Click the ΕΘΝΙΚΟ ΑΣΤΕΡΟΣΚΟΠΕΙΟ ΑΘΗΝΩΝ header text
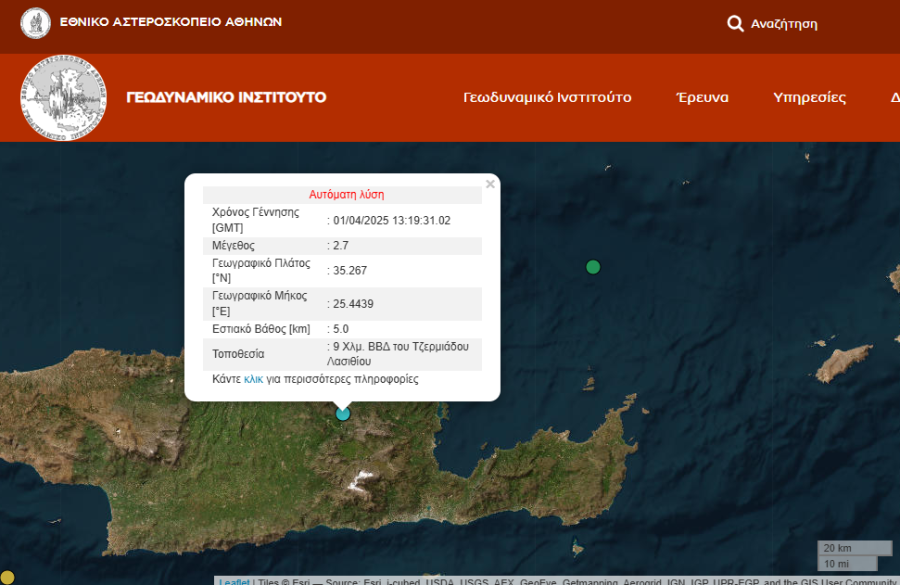Viewport: 900px width, 585px height. pyautogui.click(x=171, y=22)
